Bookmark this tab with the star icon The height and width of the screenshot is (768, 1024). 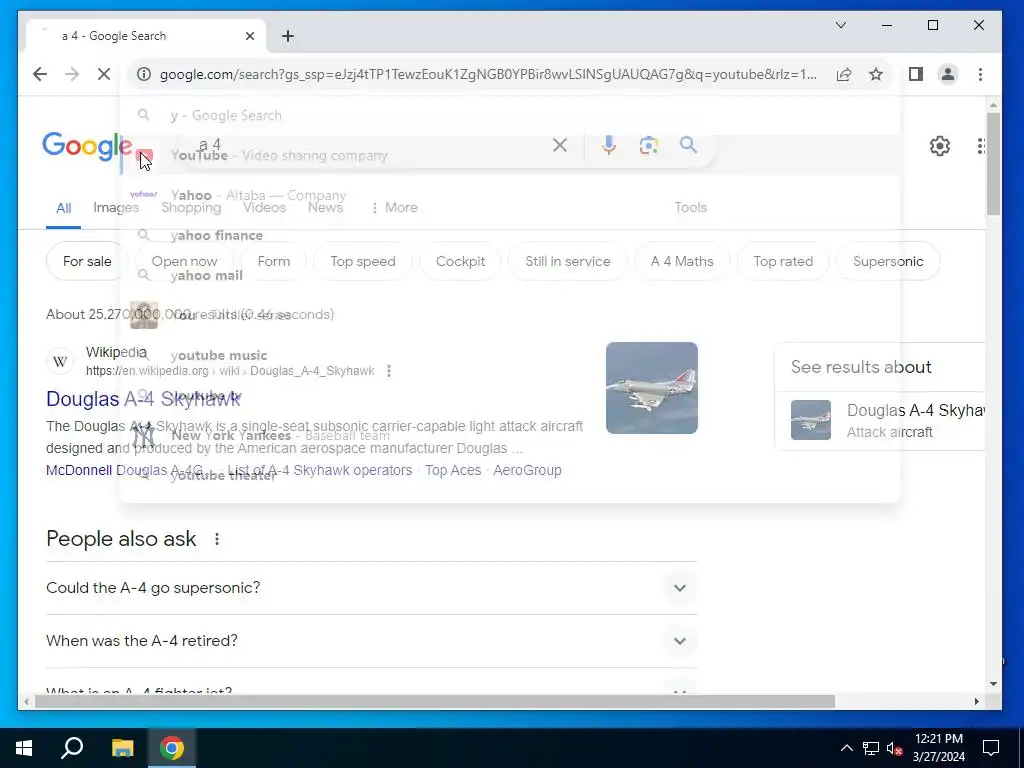[876, 74]
